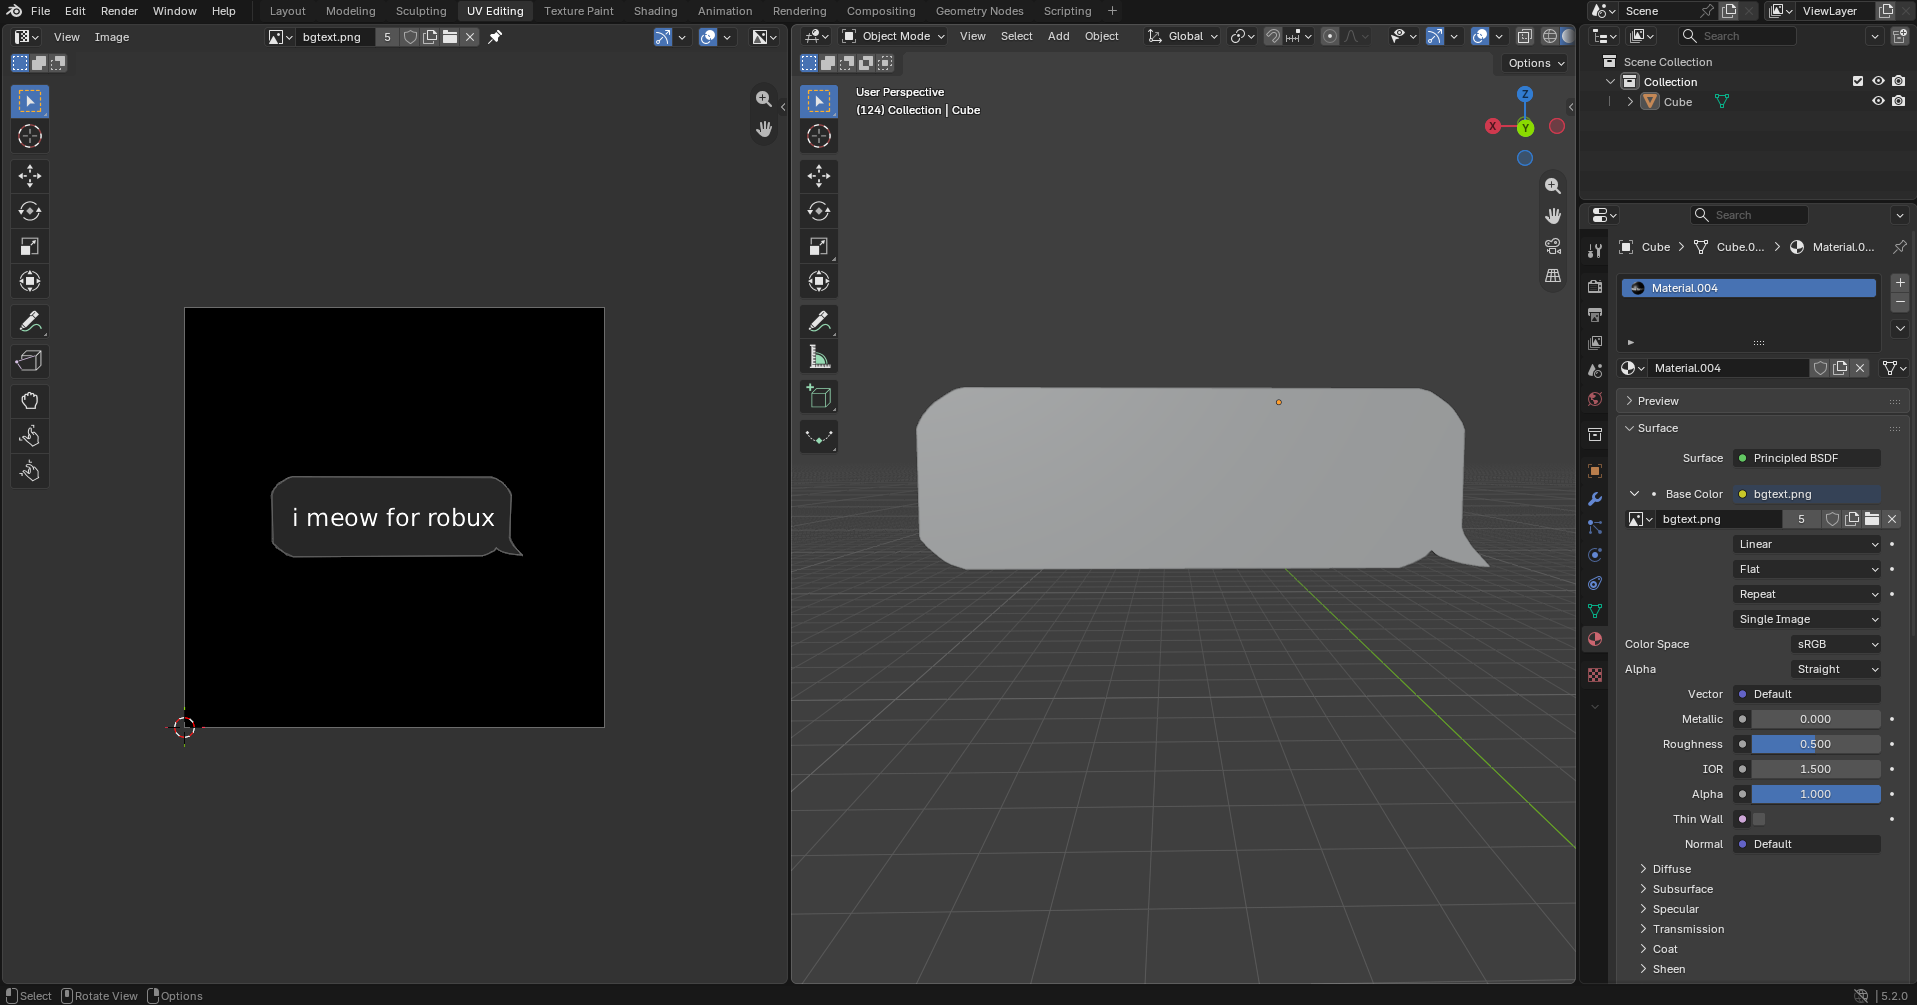Click the Metallic value slider
Image resolution: width=1917 pixels, height=1005 pixels.
[x=1815, y=719]
